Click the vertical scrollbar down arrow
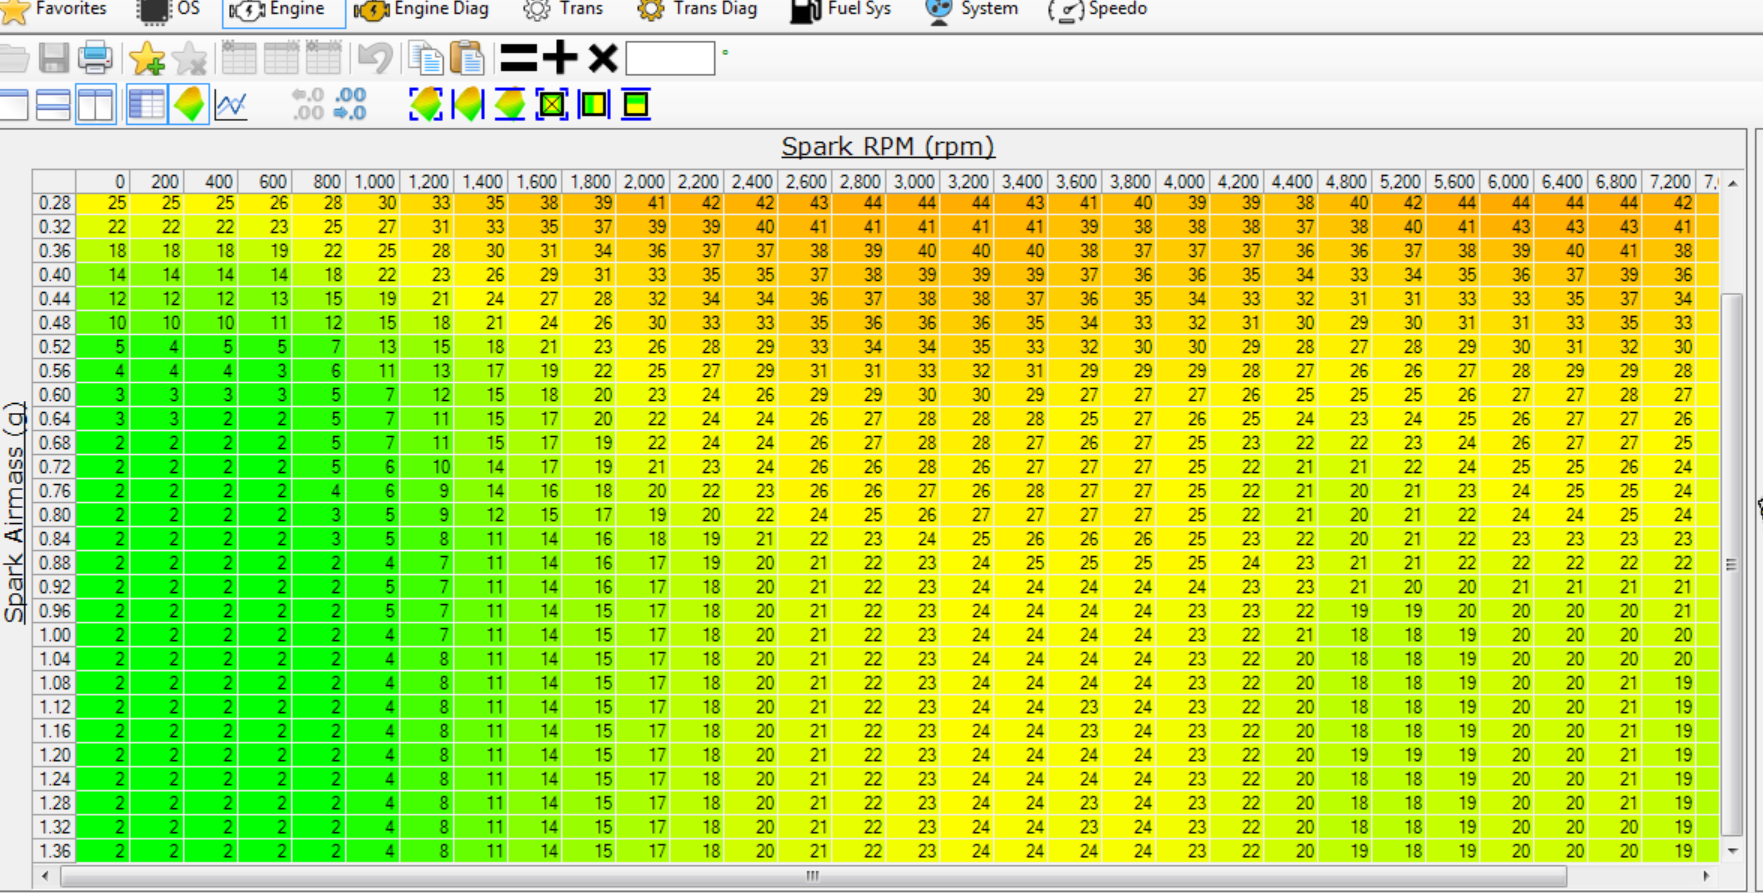 [1733, 851]
